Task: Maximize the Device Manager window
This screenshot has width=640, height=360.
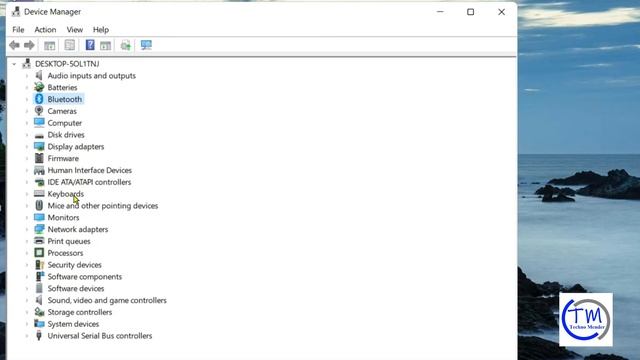Action: point(471,12)
